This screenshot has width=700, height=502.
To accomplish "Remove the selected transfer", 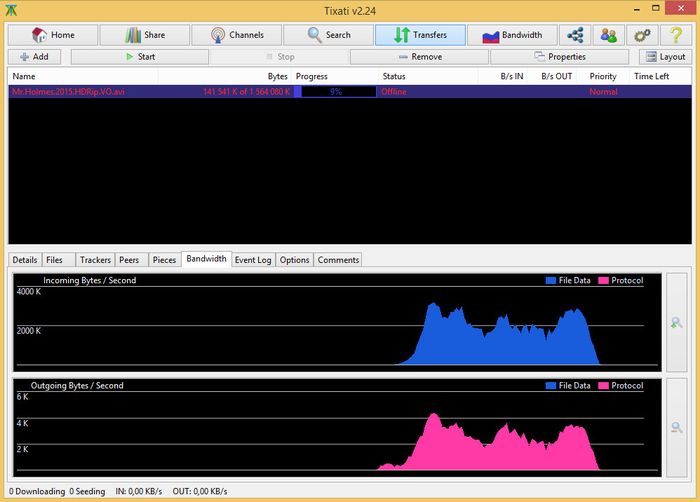I will (x=419, y=57).
